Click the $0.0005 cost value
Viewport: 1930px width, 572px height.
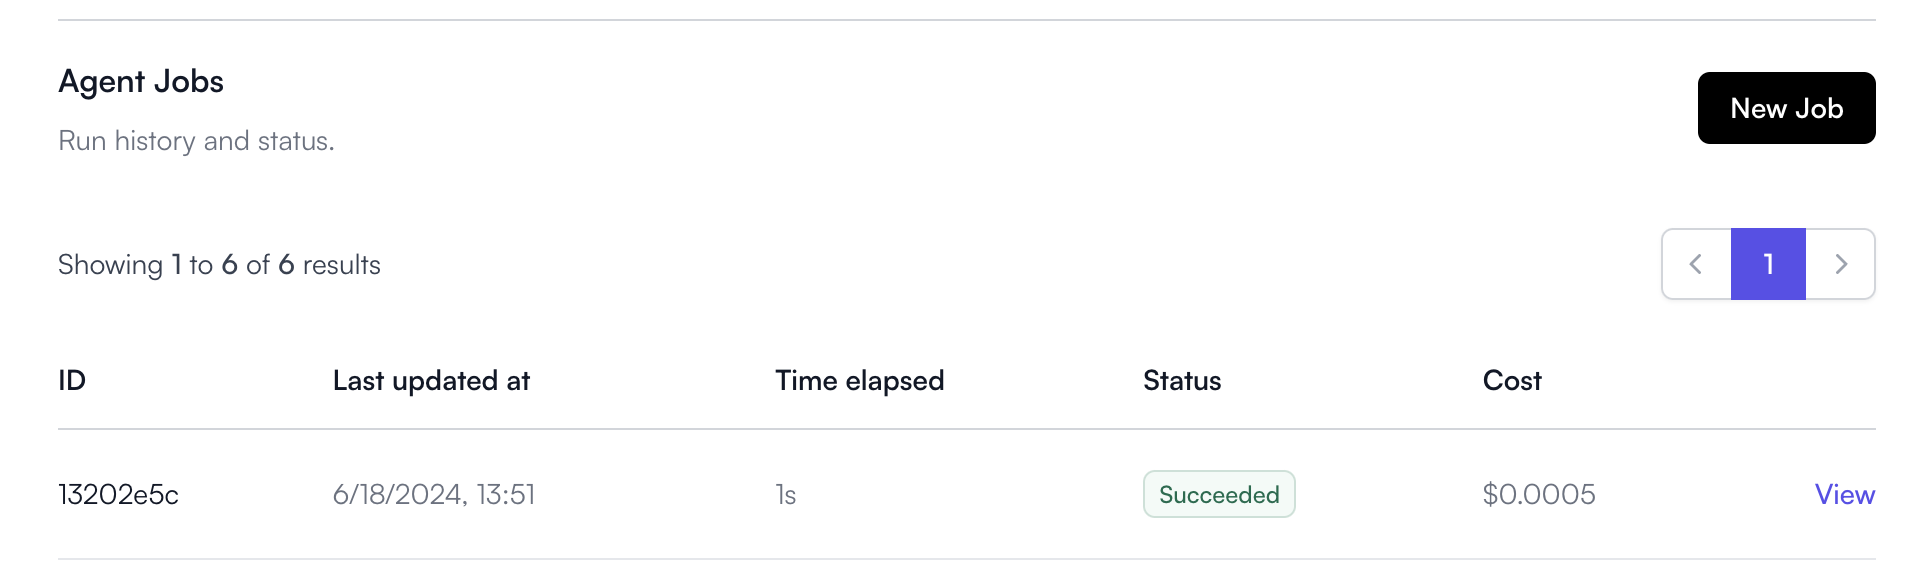pyautogui.click(x=1539, y=494)
